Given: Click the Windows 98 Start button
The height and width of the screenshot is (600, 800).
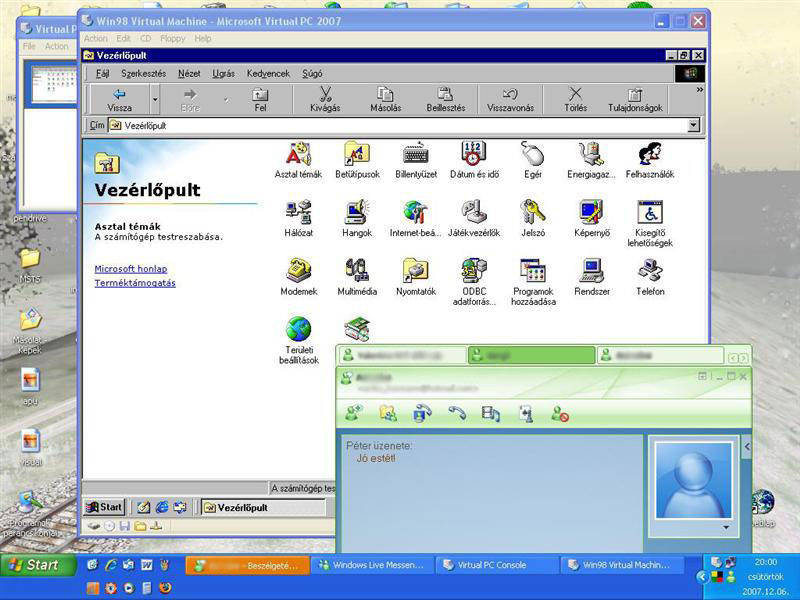Looking at the screenshot, I should coord(104,507).
